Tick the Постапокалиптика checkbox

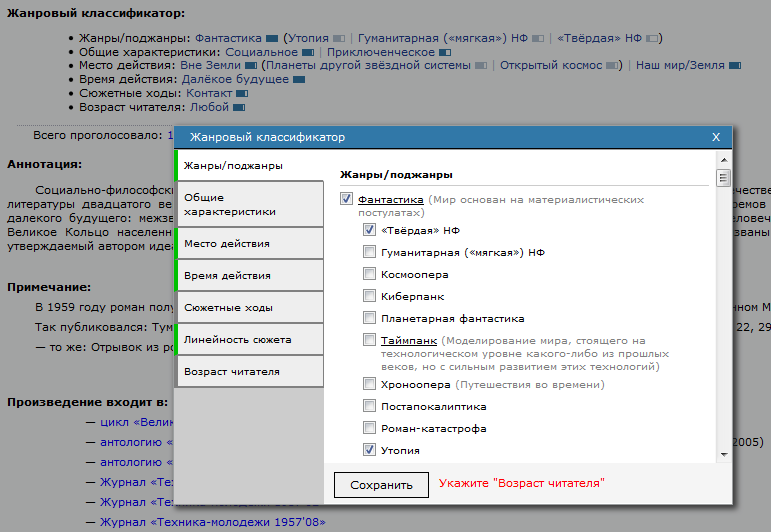tap(369, 406)
